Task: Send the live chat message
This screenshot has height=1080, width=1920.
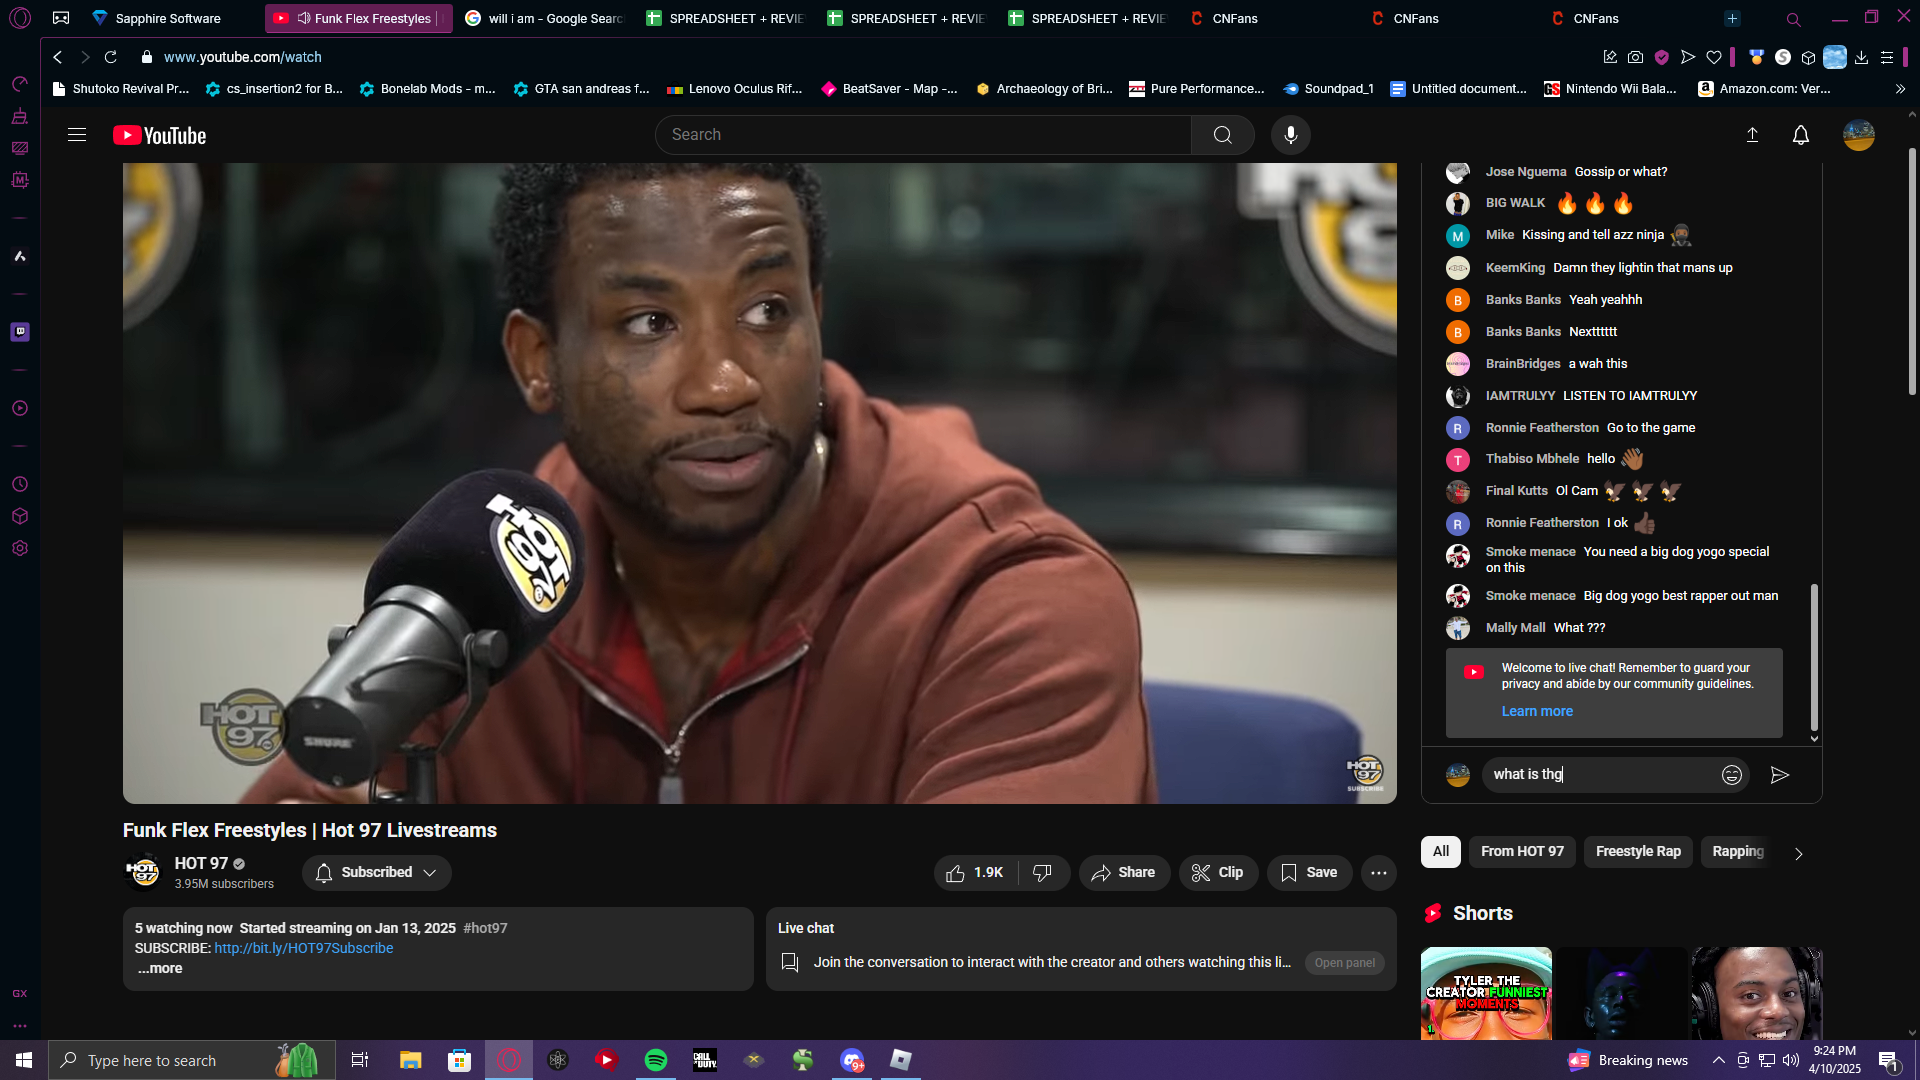Action: (1779, 775)
